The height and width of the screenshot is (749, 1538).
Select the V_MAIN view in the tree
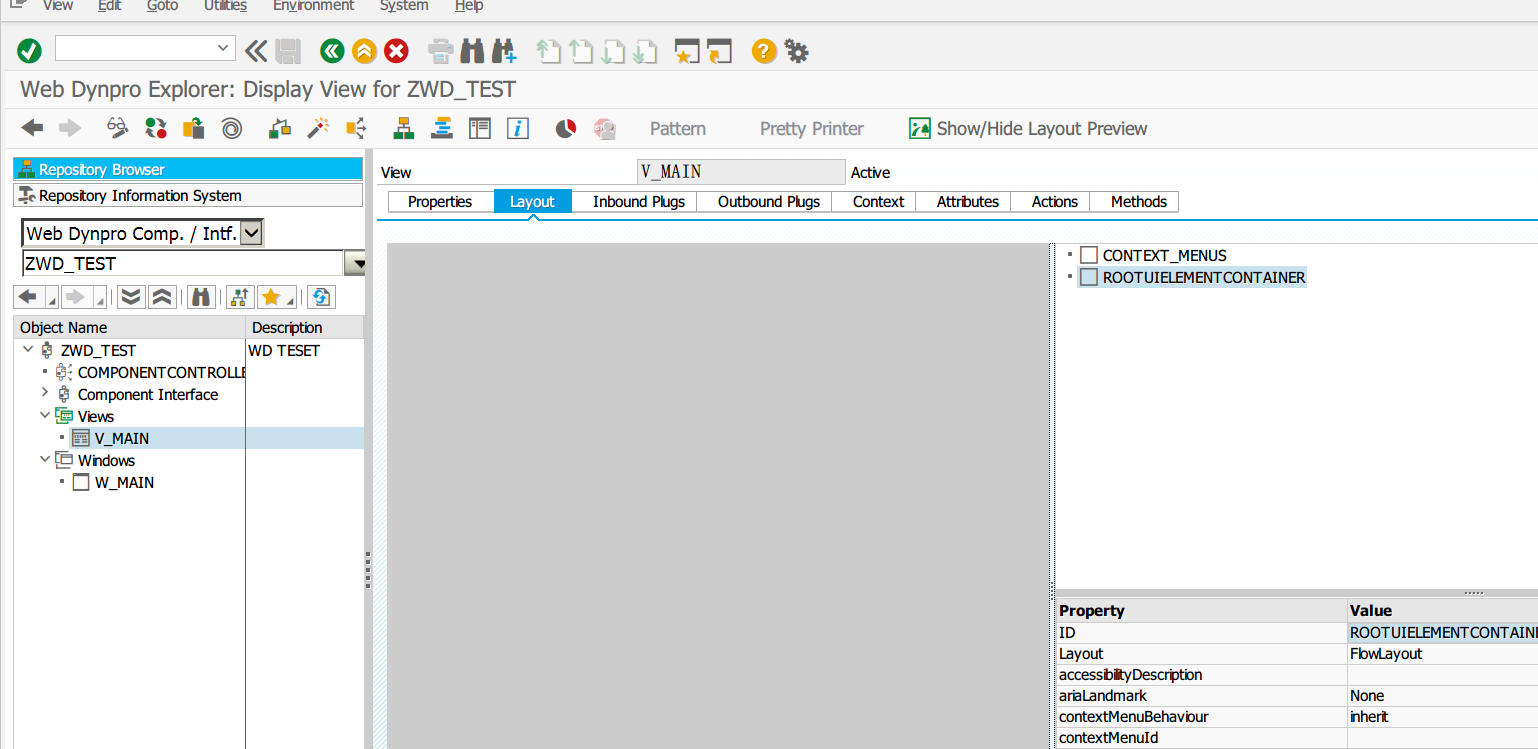coord(122,438)
